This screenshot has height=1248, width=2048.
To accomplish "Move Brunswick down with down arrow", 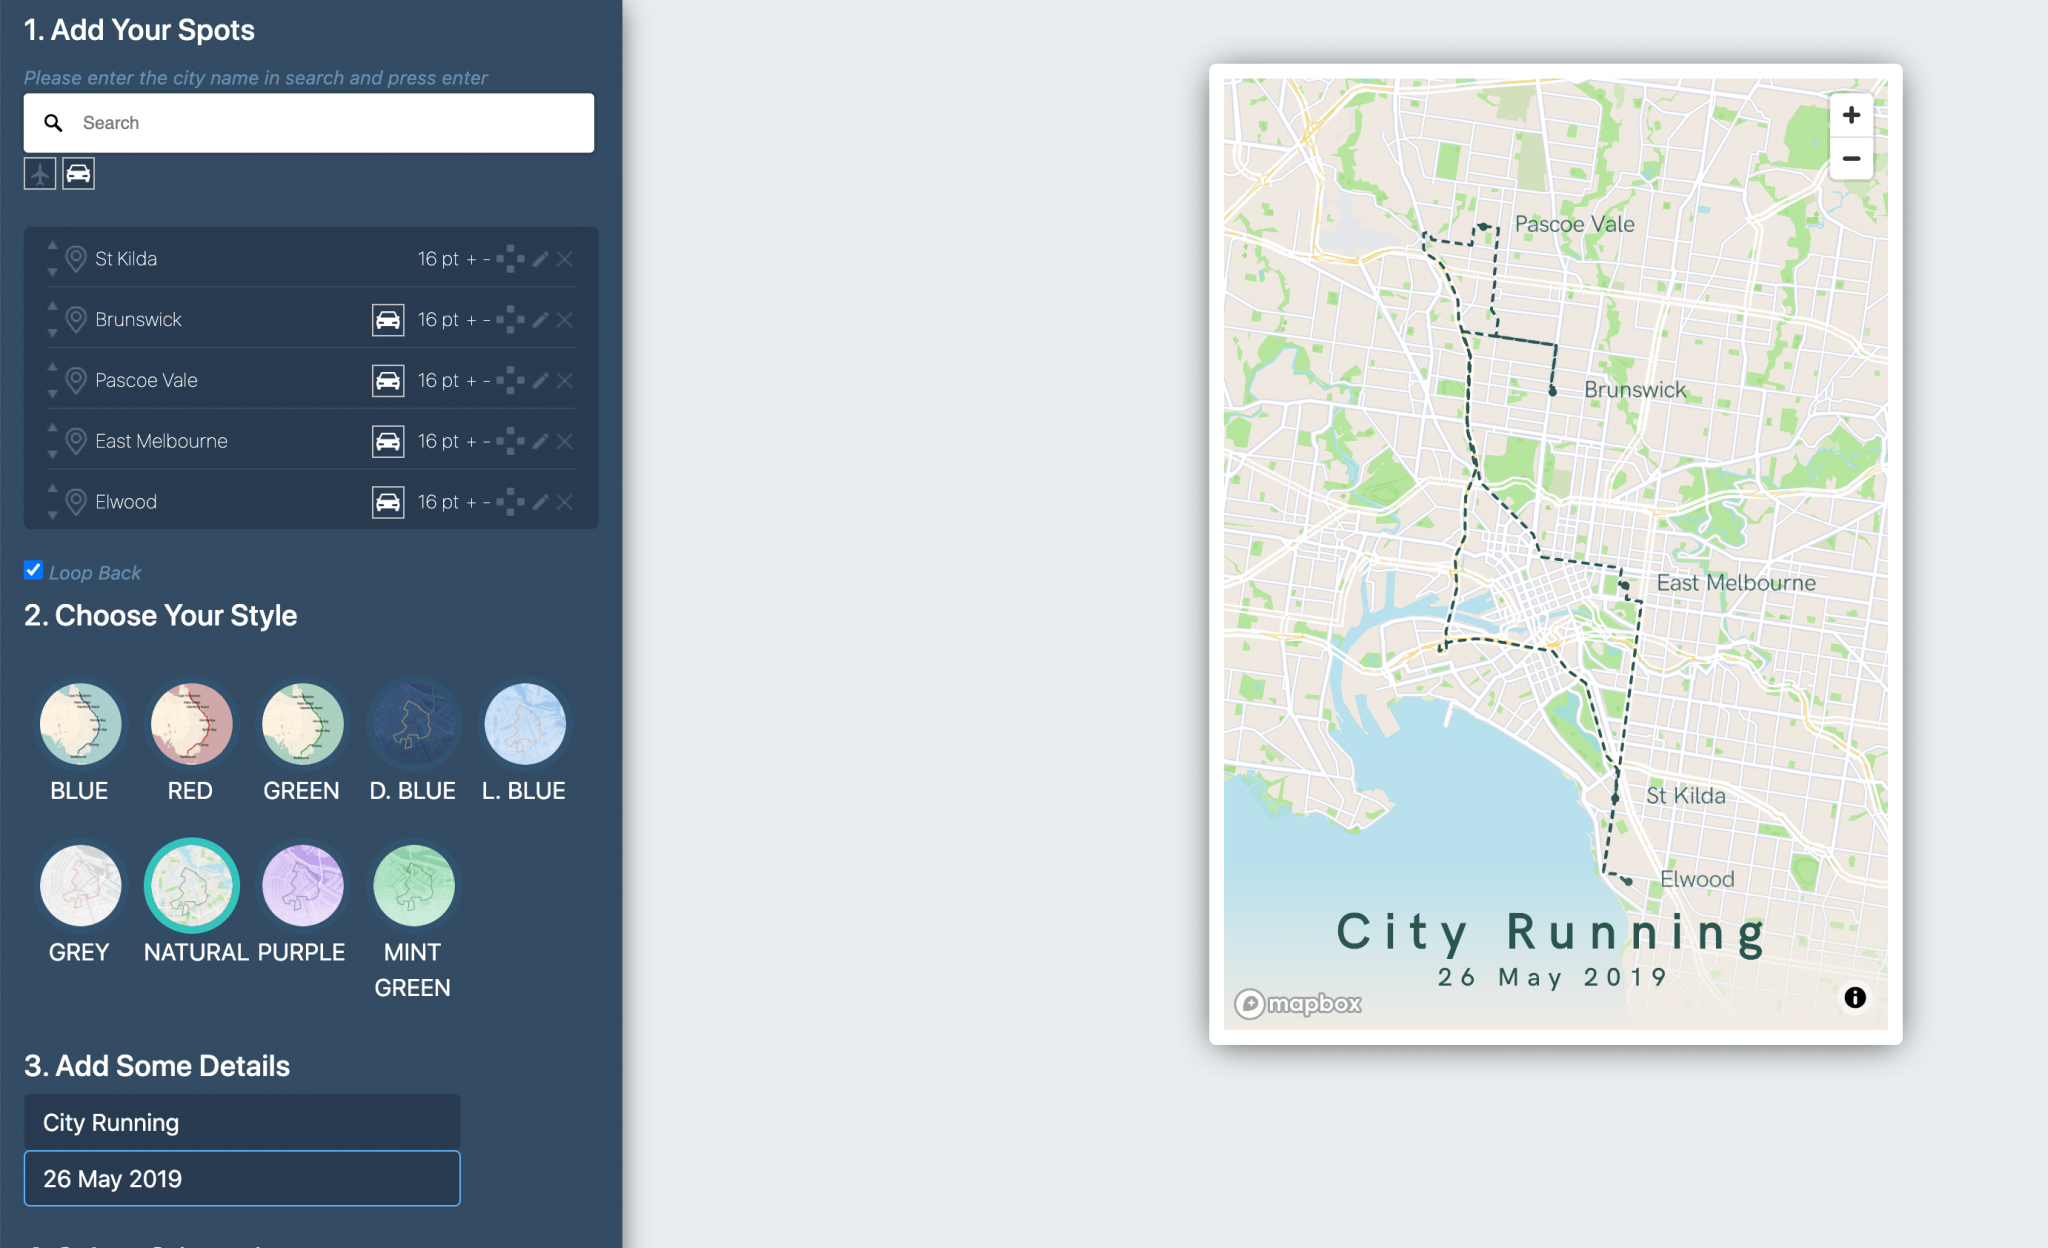I will coord(52,333).
